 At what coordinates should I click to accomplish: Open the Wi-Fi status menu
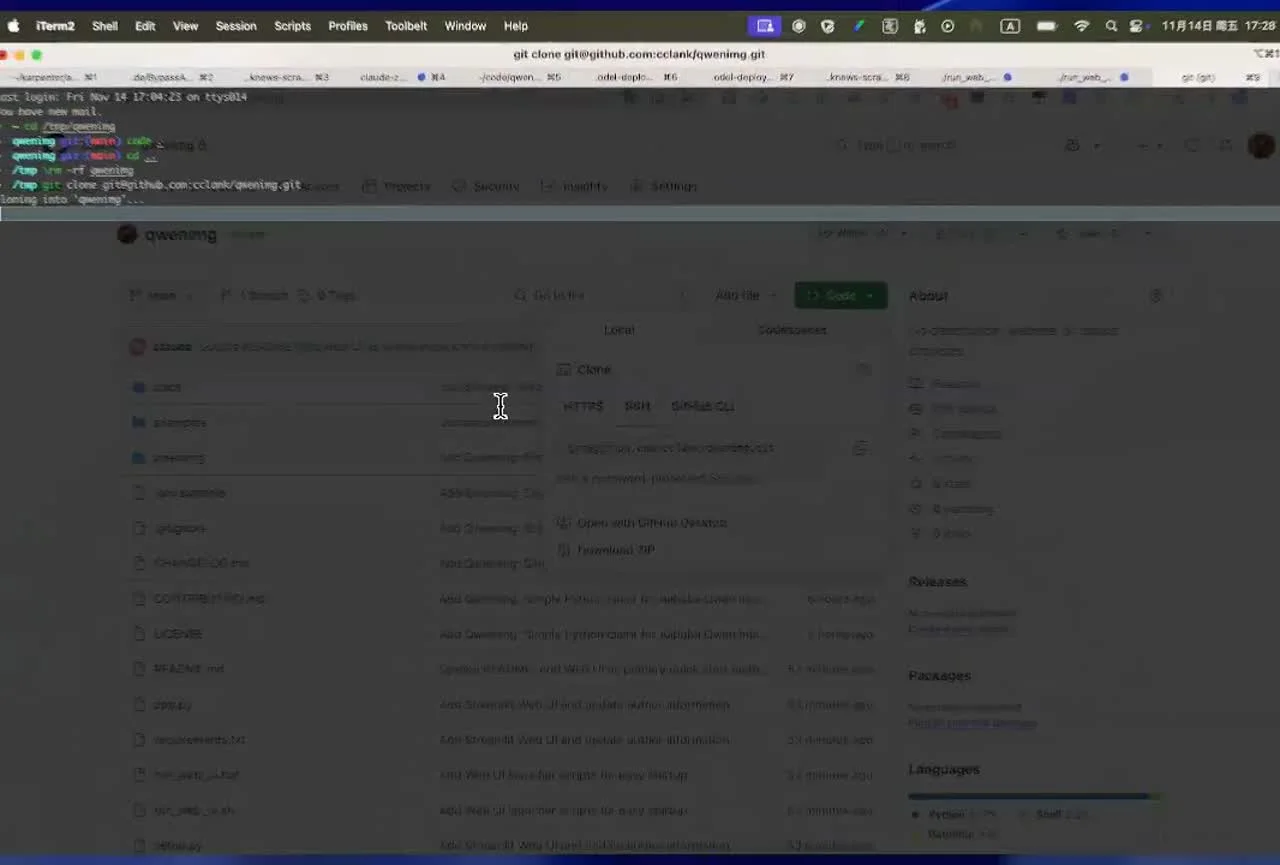coord(1081,26)
